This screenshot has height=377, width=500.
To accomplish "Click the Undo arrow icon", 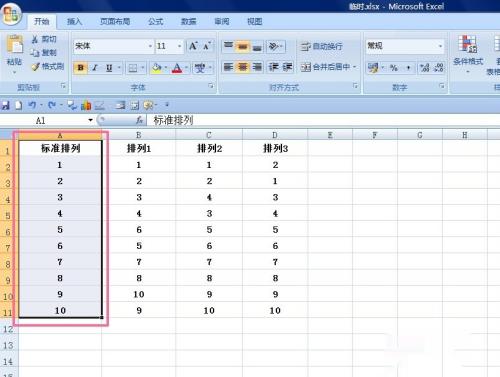I will 32,105.
